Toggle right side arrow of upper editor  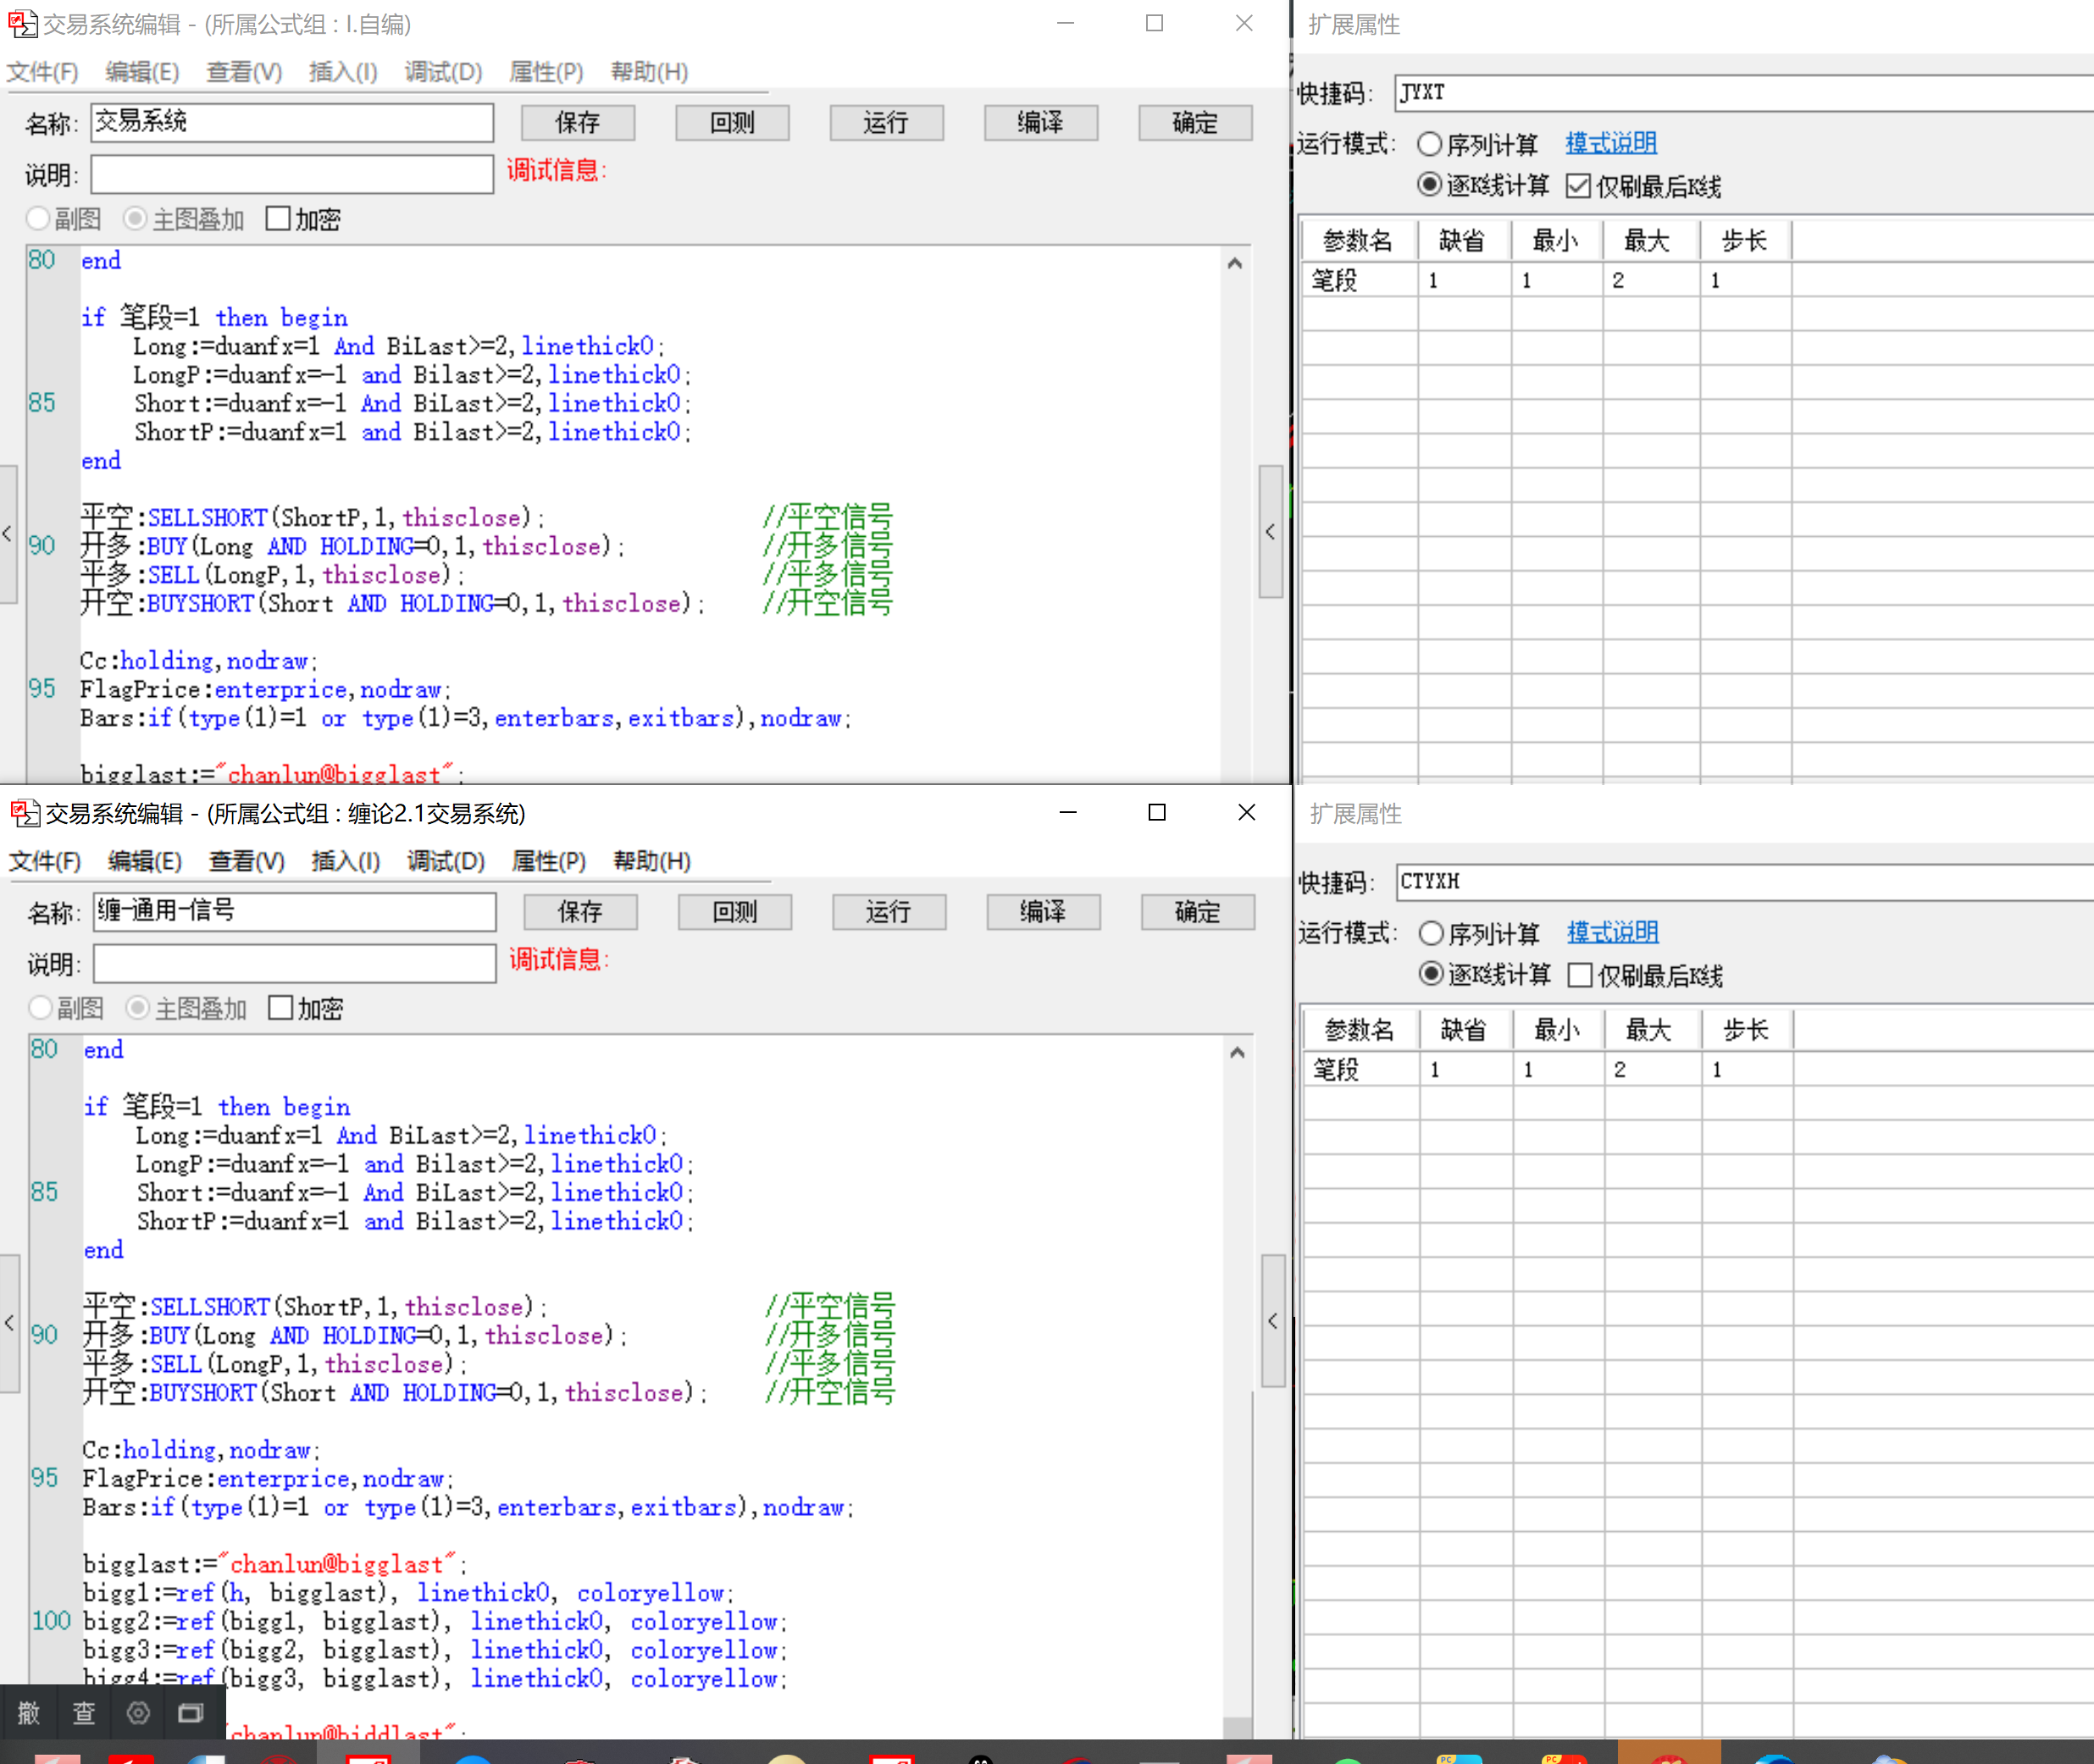point(1270,531)
